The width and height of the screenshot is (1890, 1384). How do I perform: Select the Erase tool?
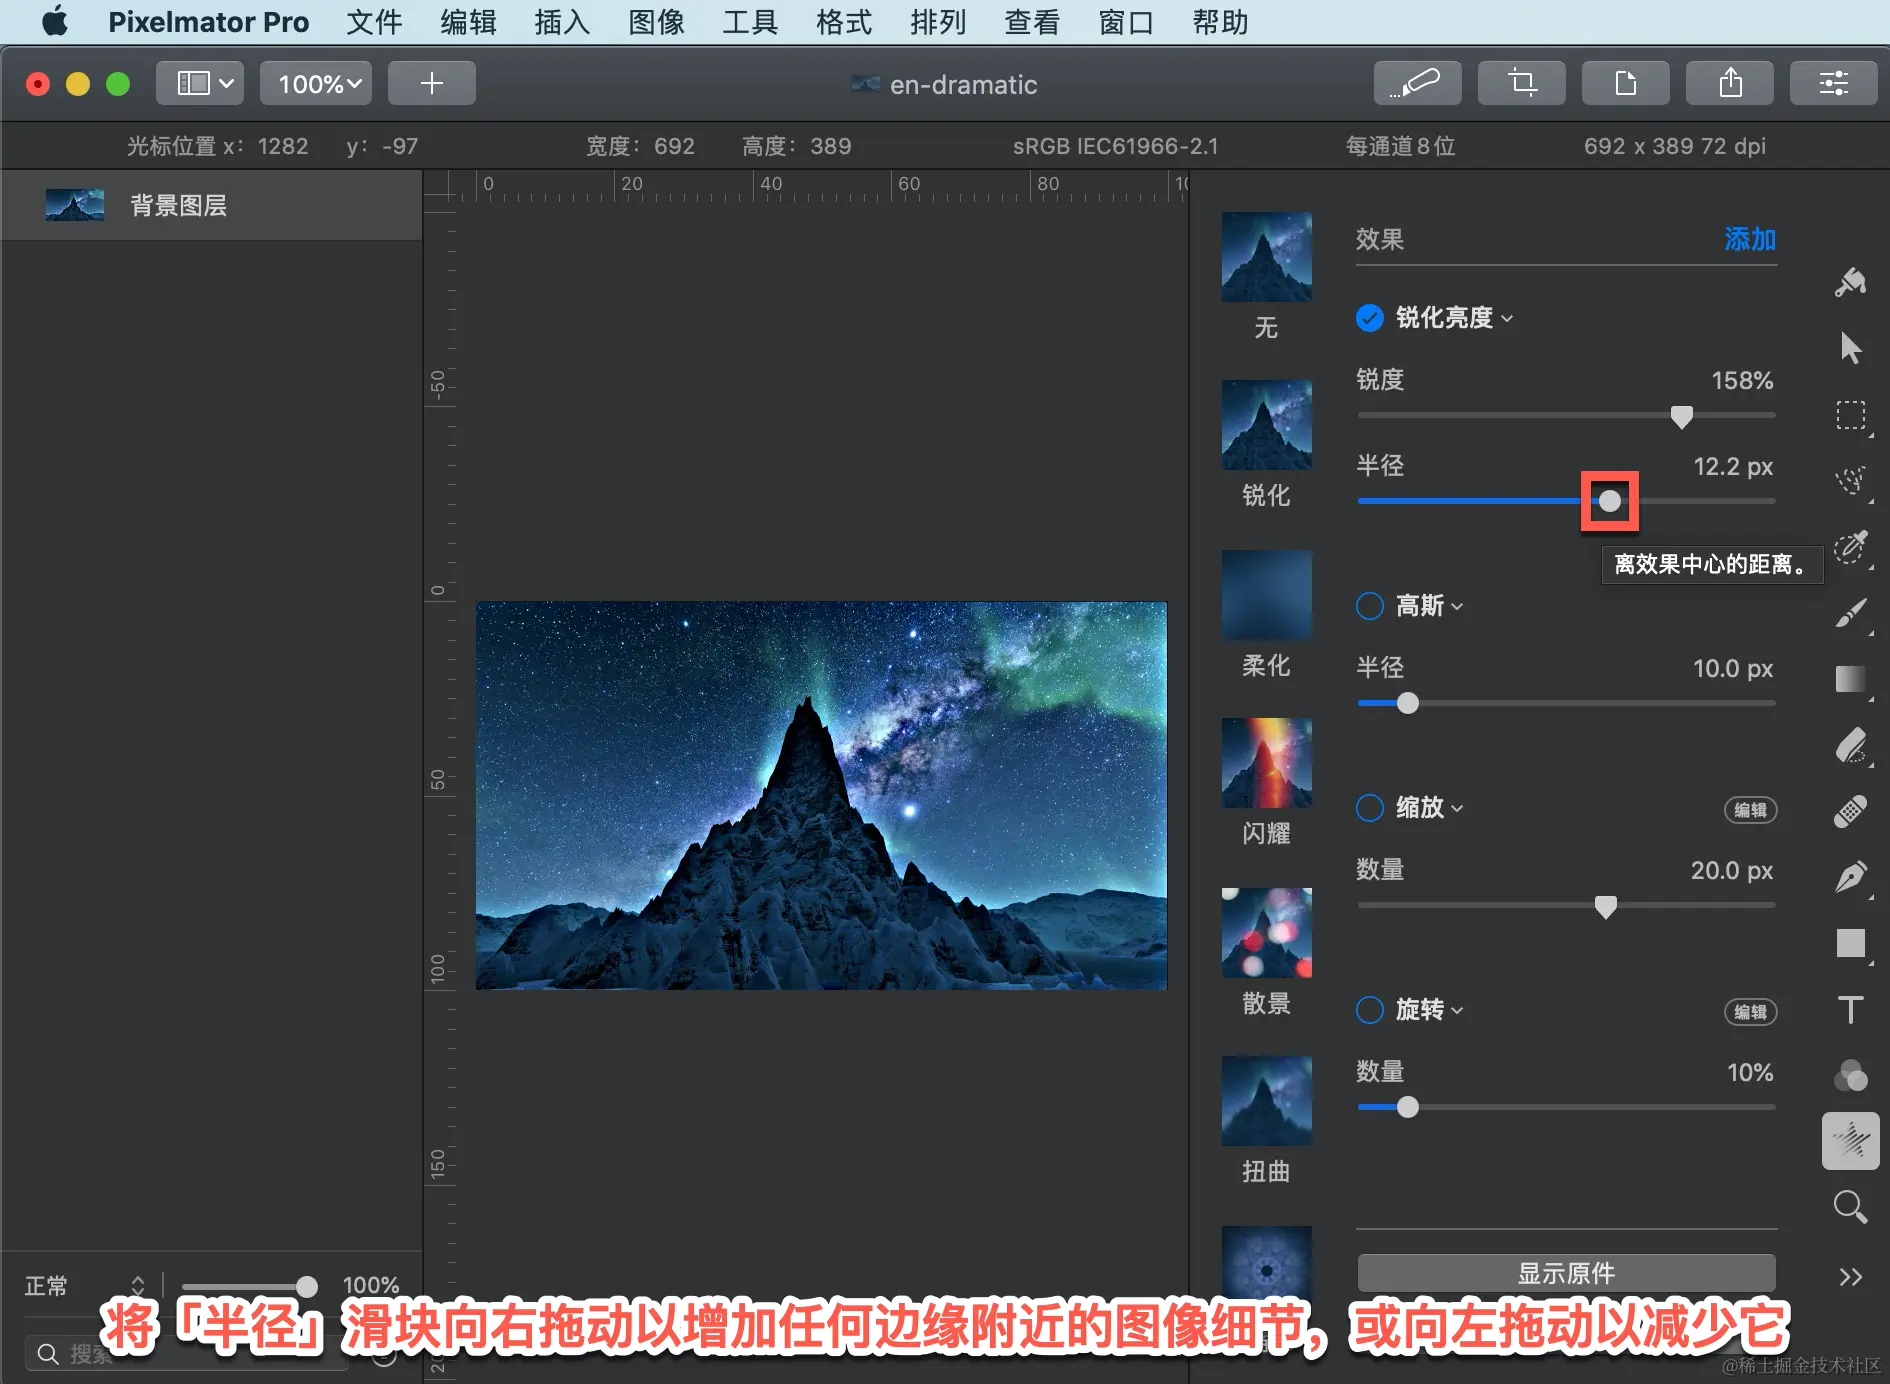pyautogui.click(x=1851, y=745)
